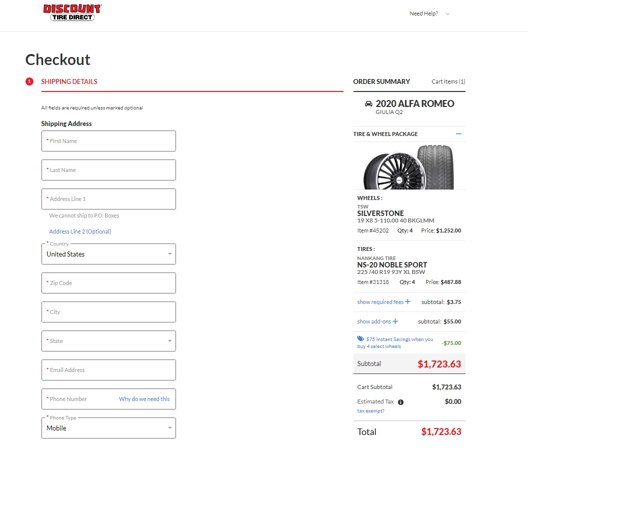Click the ORDER SUMMARY heading
The width and height of the screenshot is (640, 512).
381,82
